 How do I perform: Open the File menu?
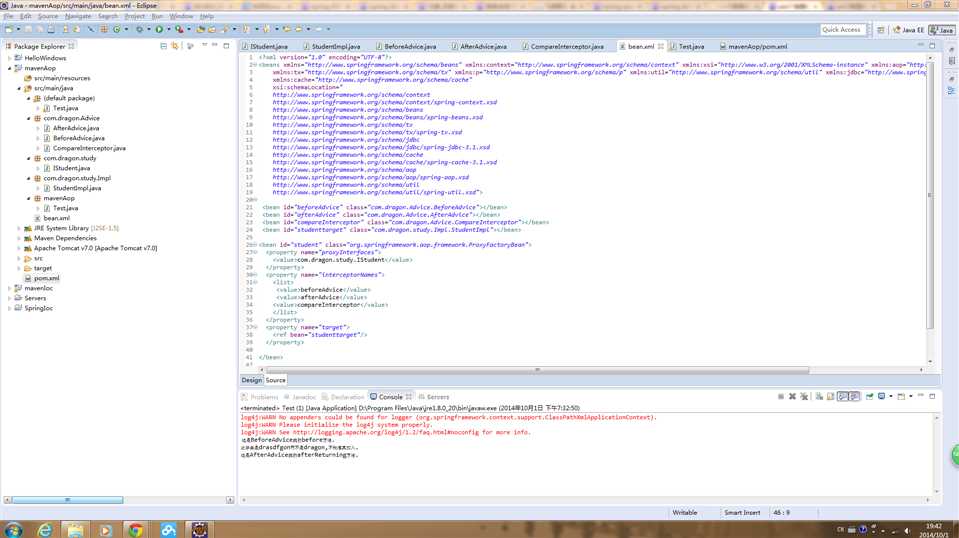pos(9,17)
